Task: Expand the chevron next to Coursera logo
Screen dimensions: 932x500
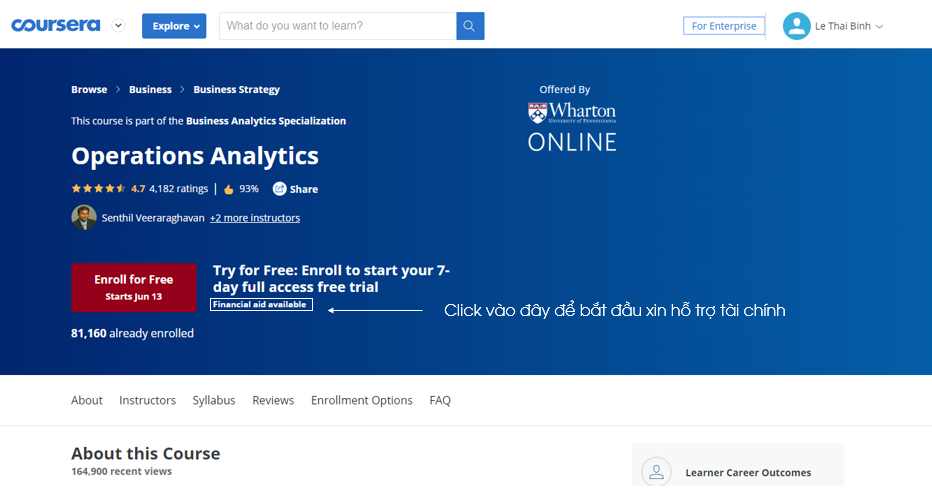Action: coord(118,26)
